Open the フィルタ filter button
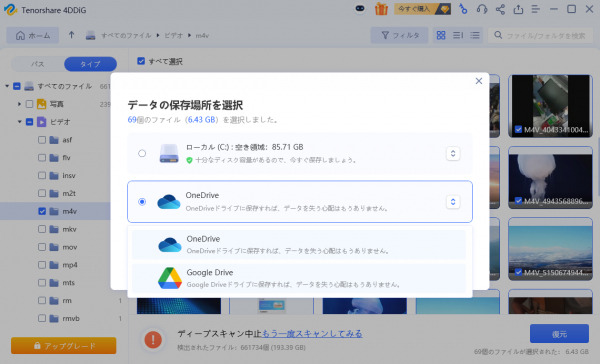Viewport: 600px width, 364px height. (399, 35)
